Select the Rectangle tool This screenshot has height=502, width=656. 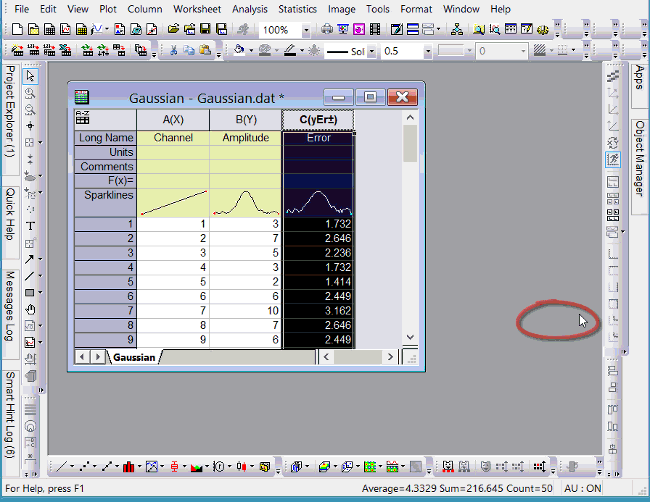pos(29,293)
